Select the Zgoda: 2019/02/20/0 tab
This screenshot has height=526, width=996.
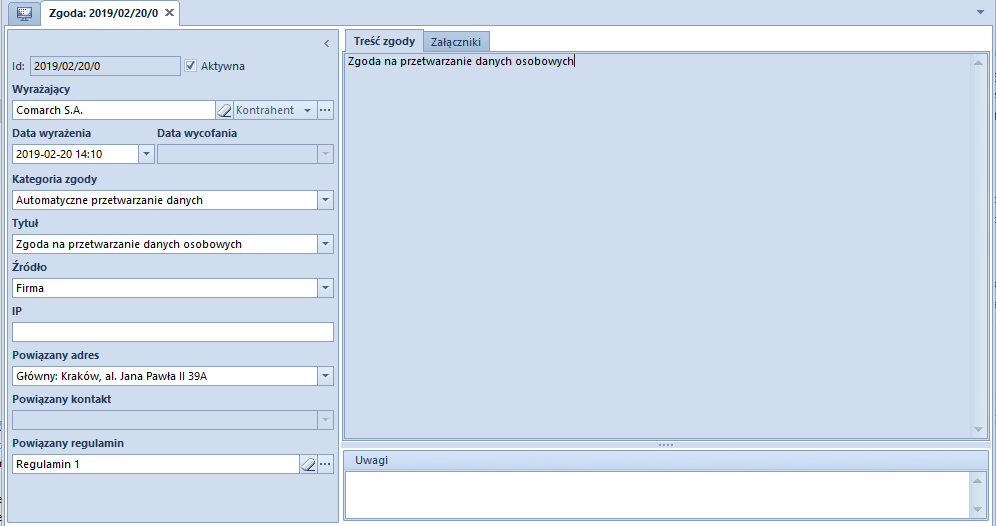click(x=104, y=13)
